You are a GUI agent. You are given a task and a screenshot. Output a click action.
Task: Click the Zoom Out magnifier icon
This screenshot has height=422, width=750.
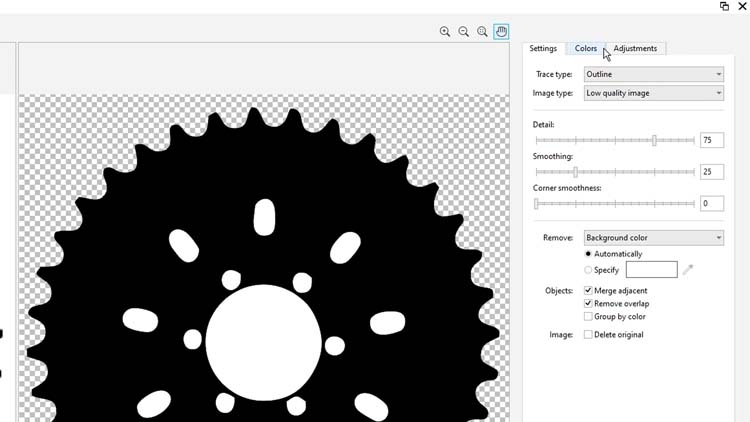463,32
